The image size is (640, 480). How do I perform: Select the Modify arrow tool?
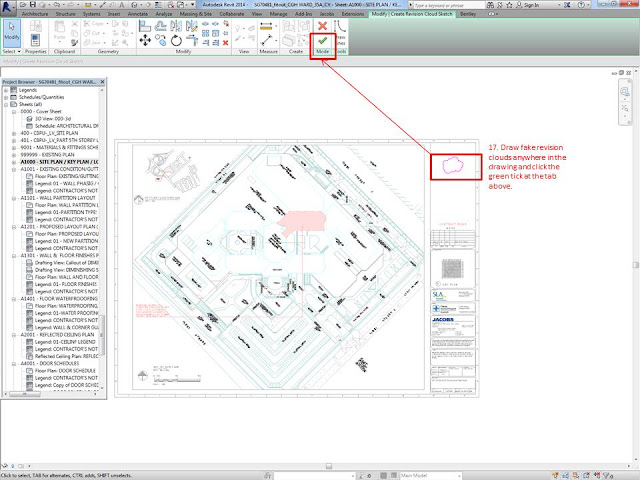tap(12, 33)
